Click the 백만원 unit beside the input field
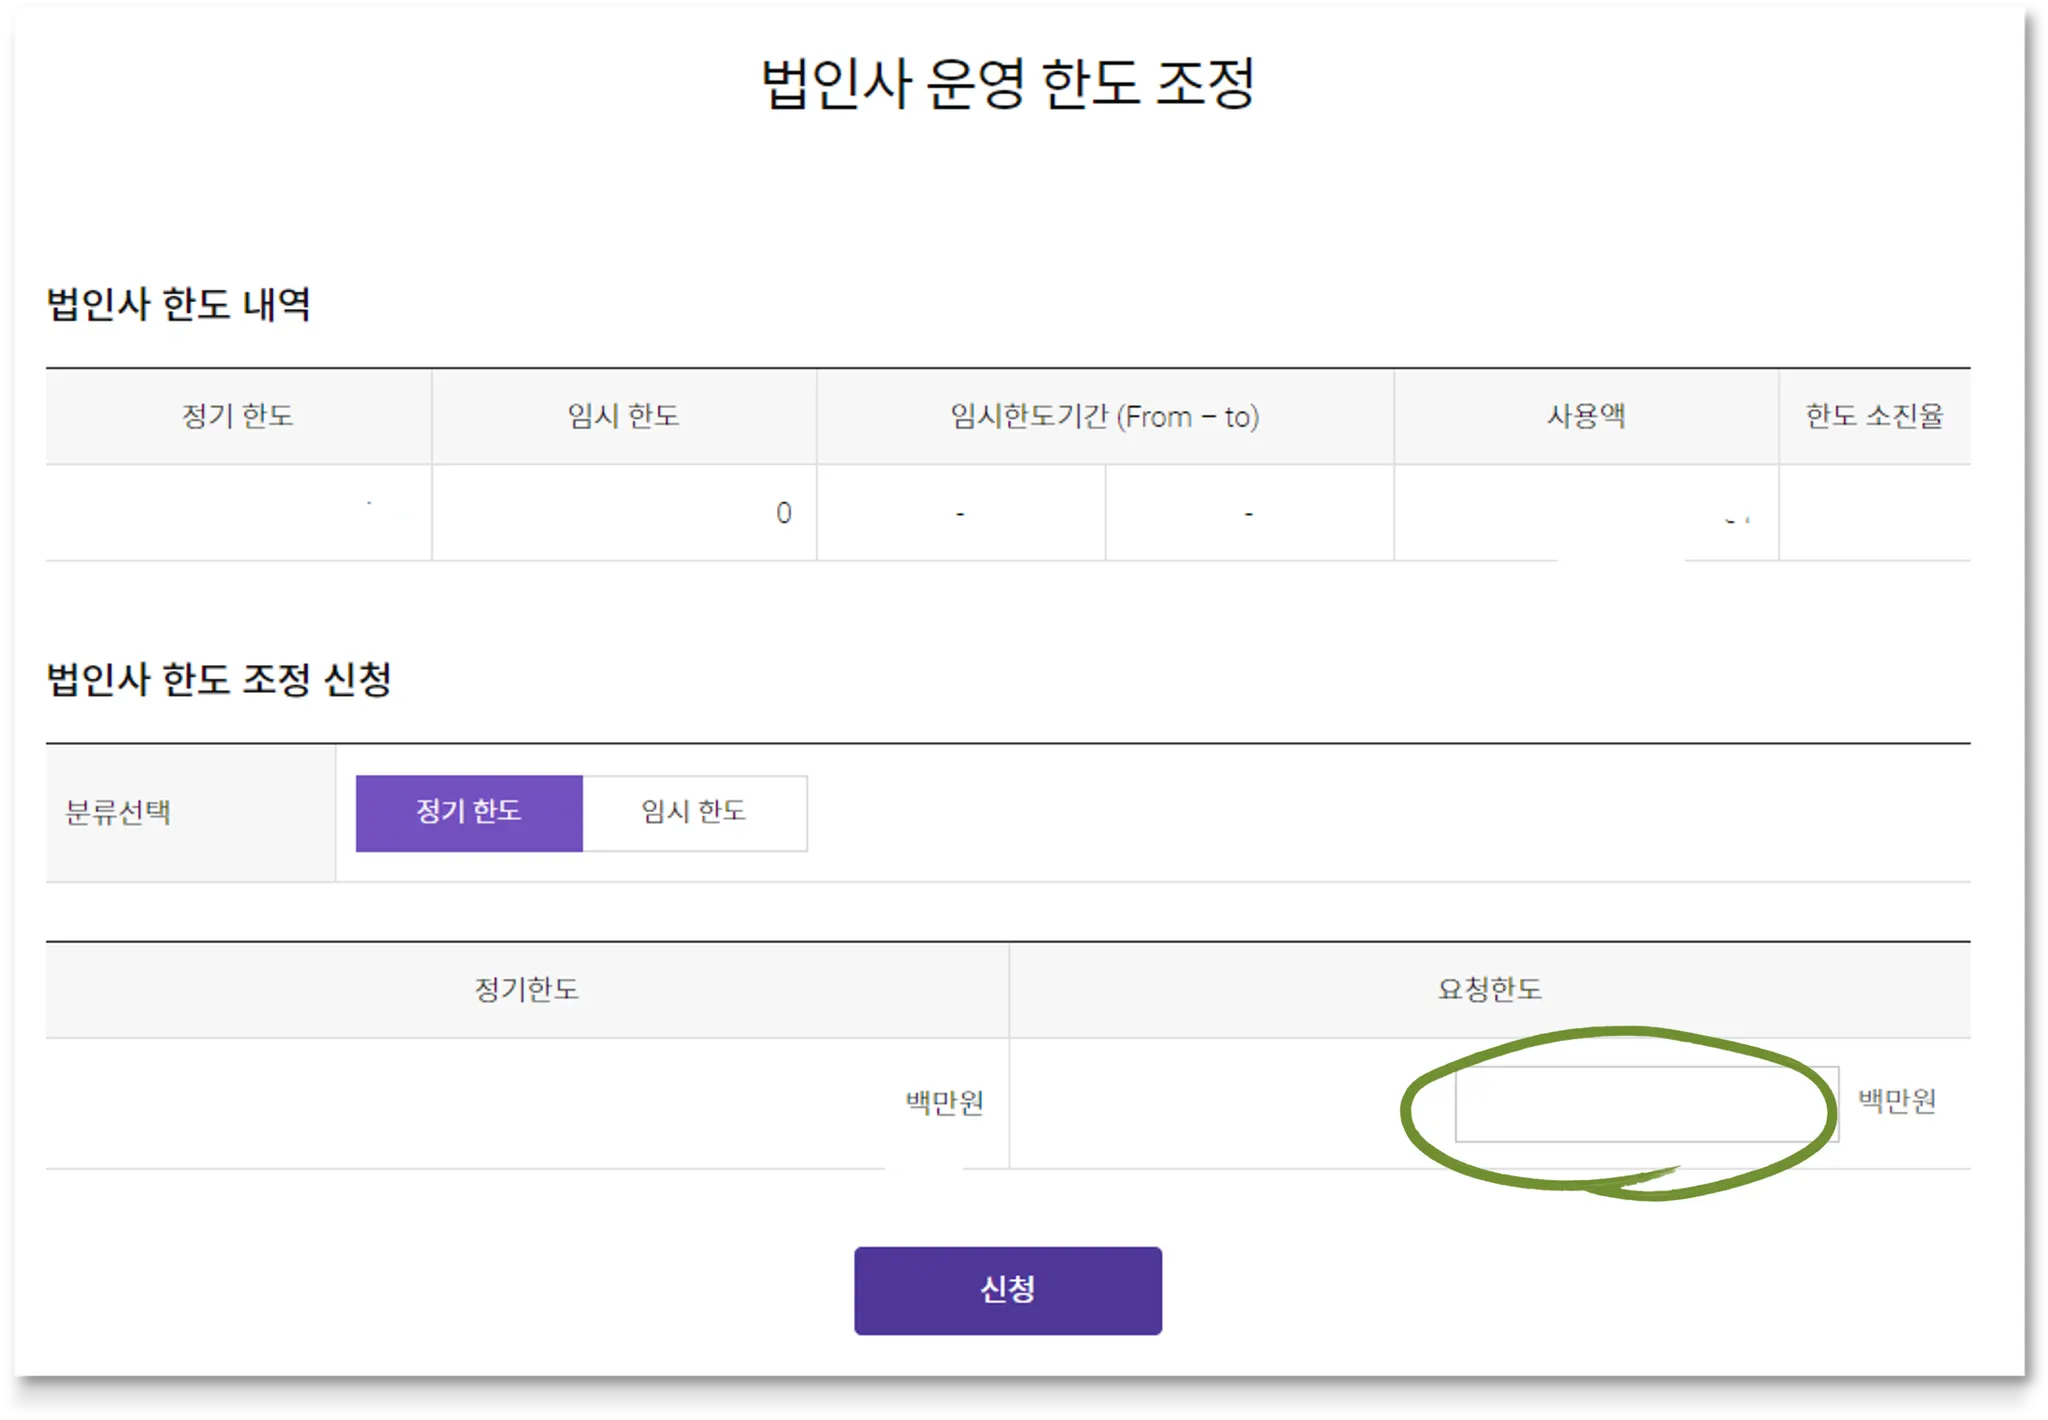2048x1420 pixels. point(1897,1101)
